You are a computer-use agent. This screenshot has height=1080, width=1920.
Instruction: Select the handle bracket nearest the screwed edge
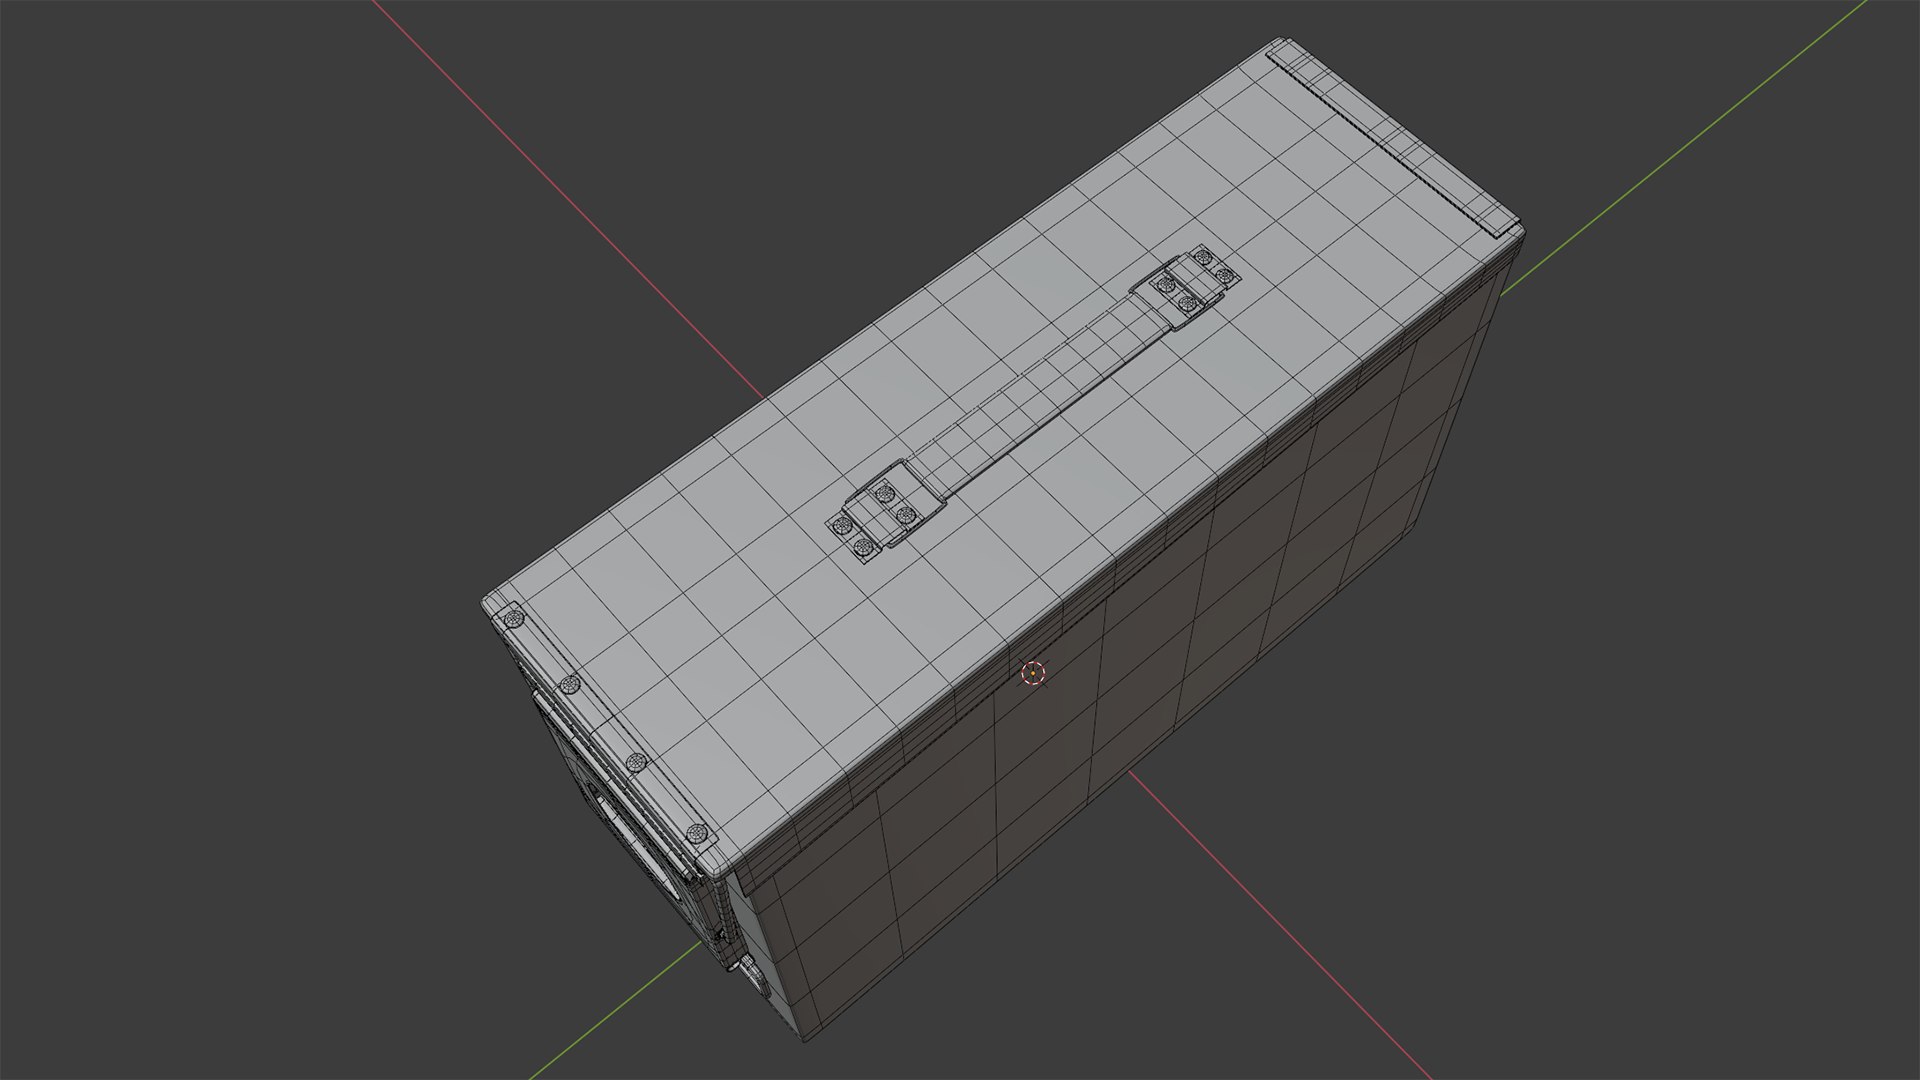point(885,512)
